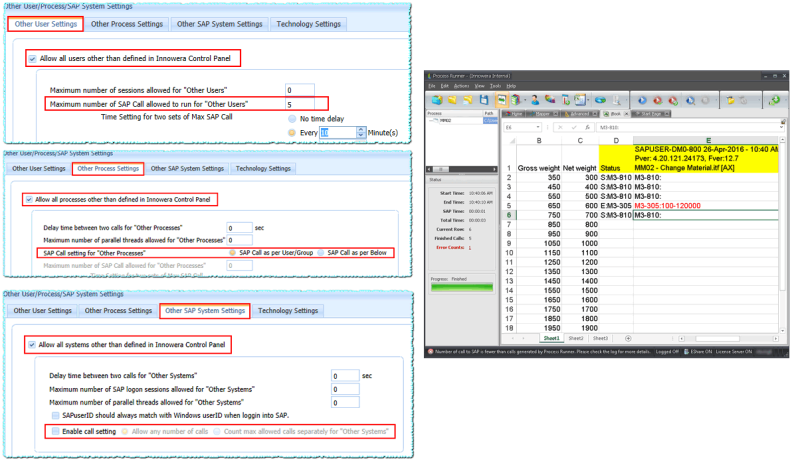Click the floppy disk Save icon in Process Runner toolbar
This screenshot has width=792, height=463.
[484, 100]
